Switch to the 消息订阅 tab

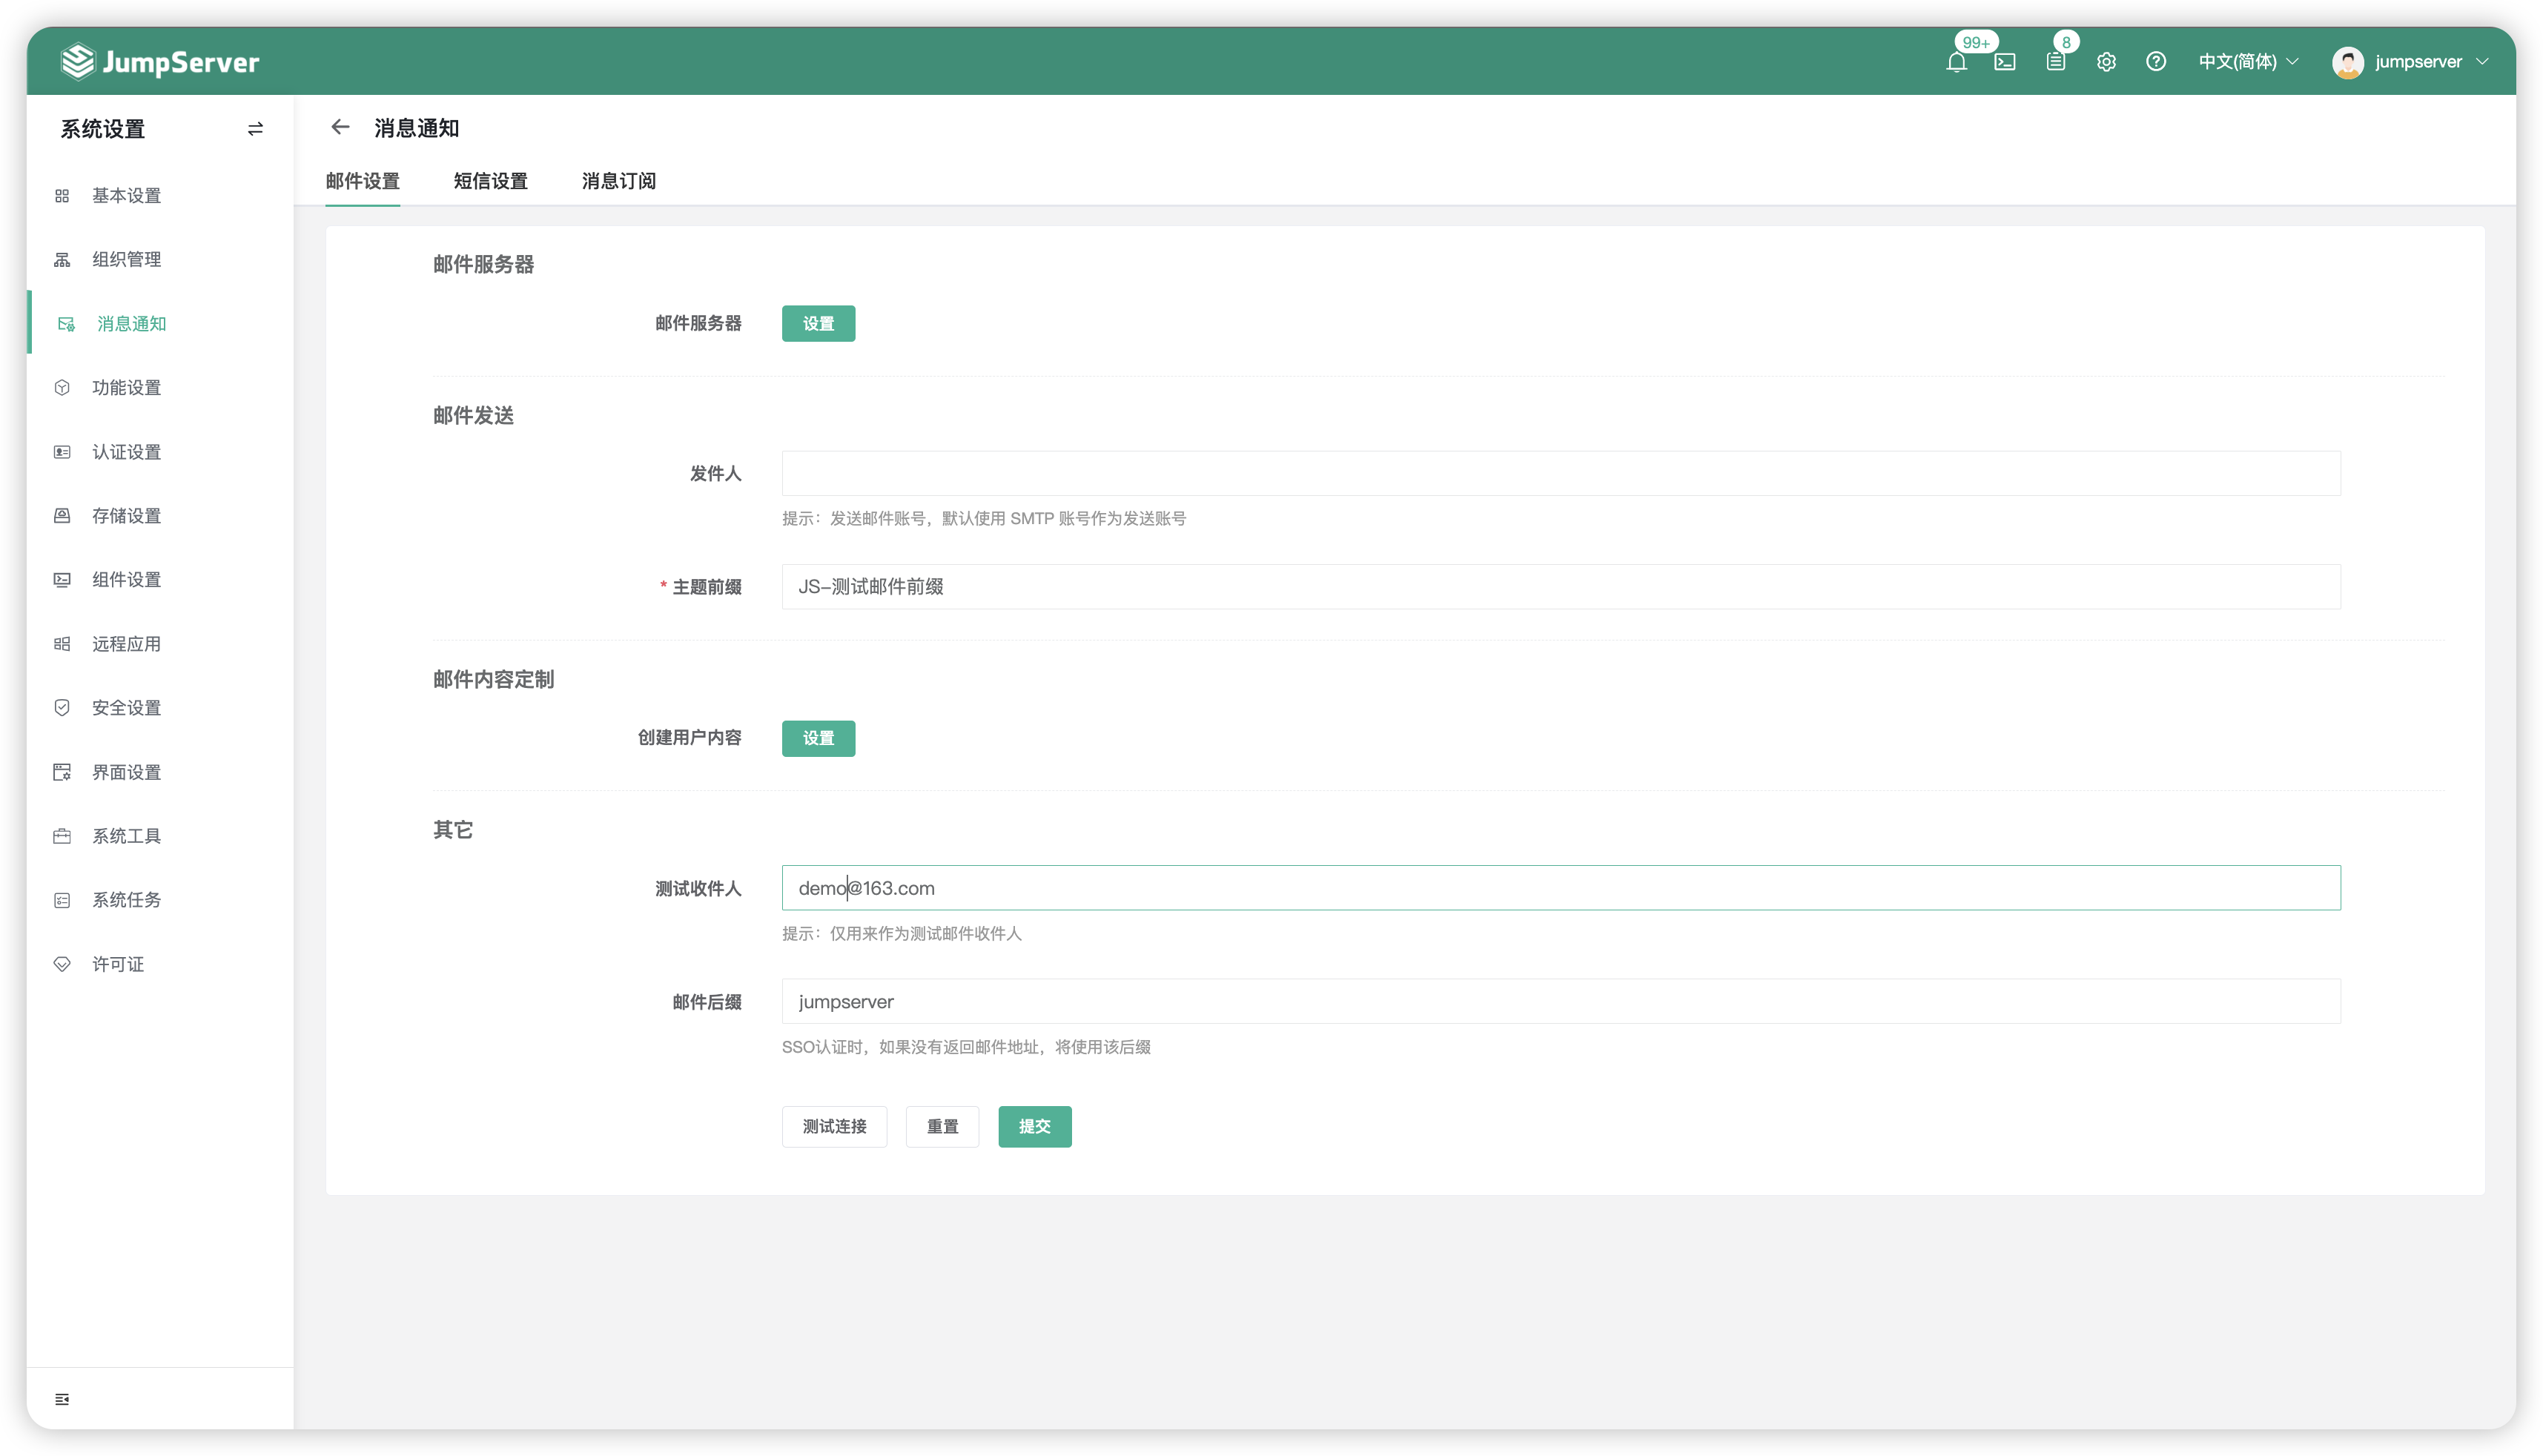(619, 181)
